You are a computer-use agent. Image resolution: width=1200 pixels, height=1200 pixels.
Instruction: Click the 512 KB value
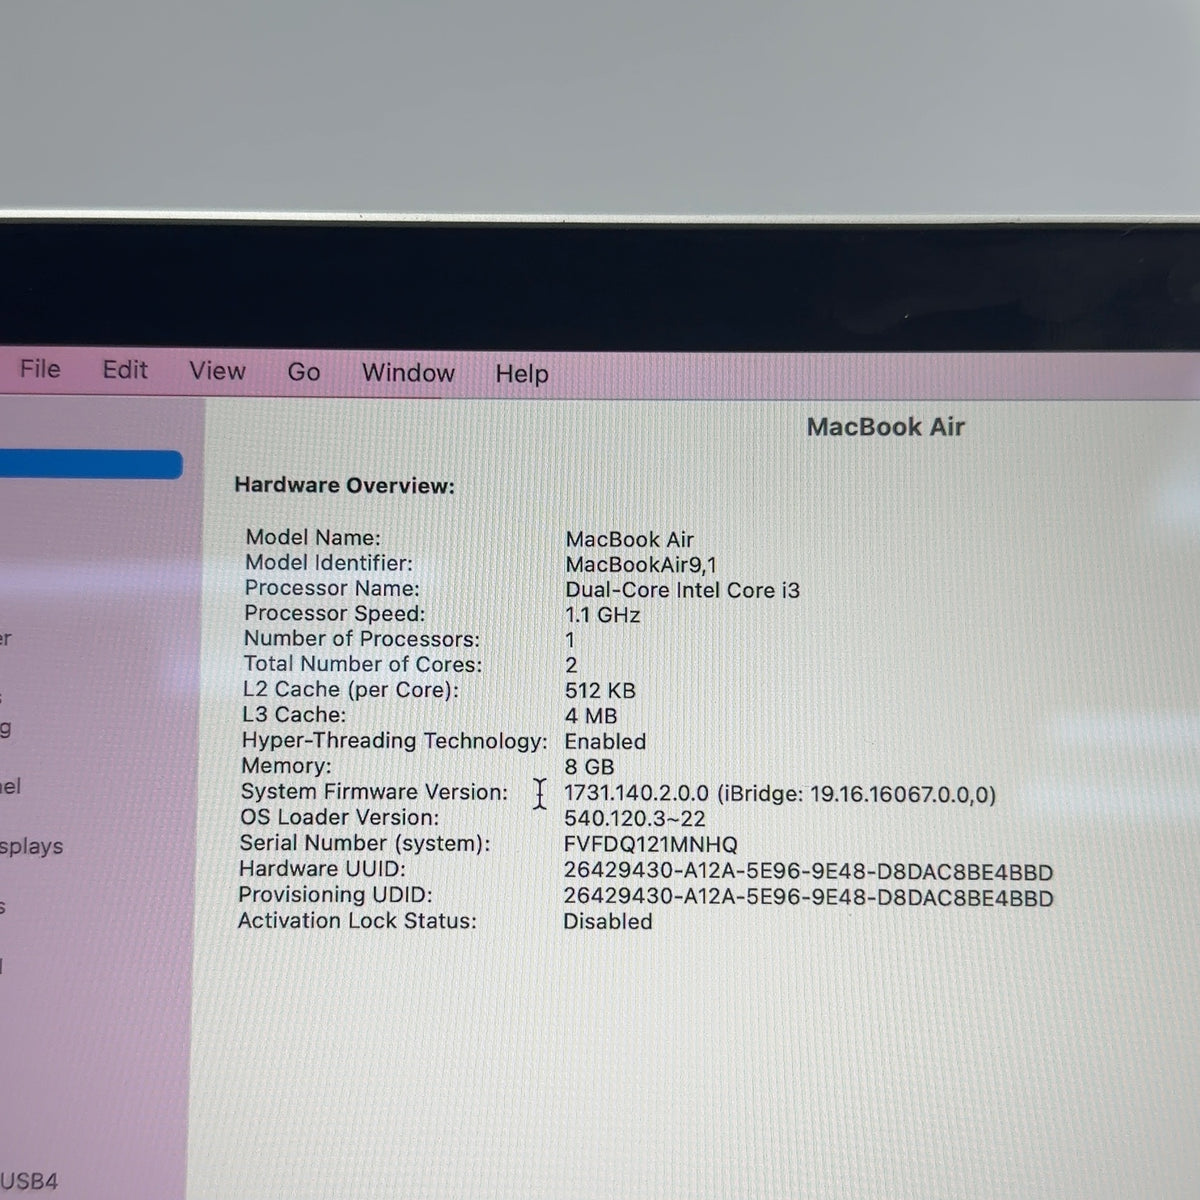(600, 691)
